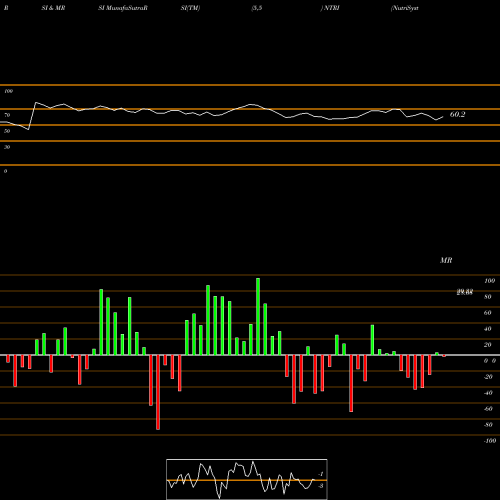Click the -80 label on MR axis

click(x=488, y=425)
